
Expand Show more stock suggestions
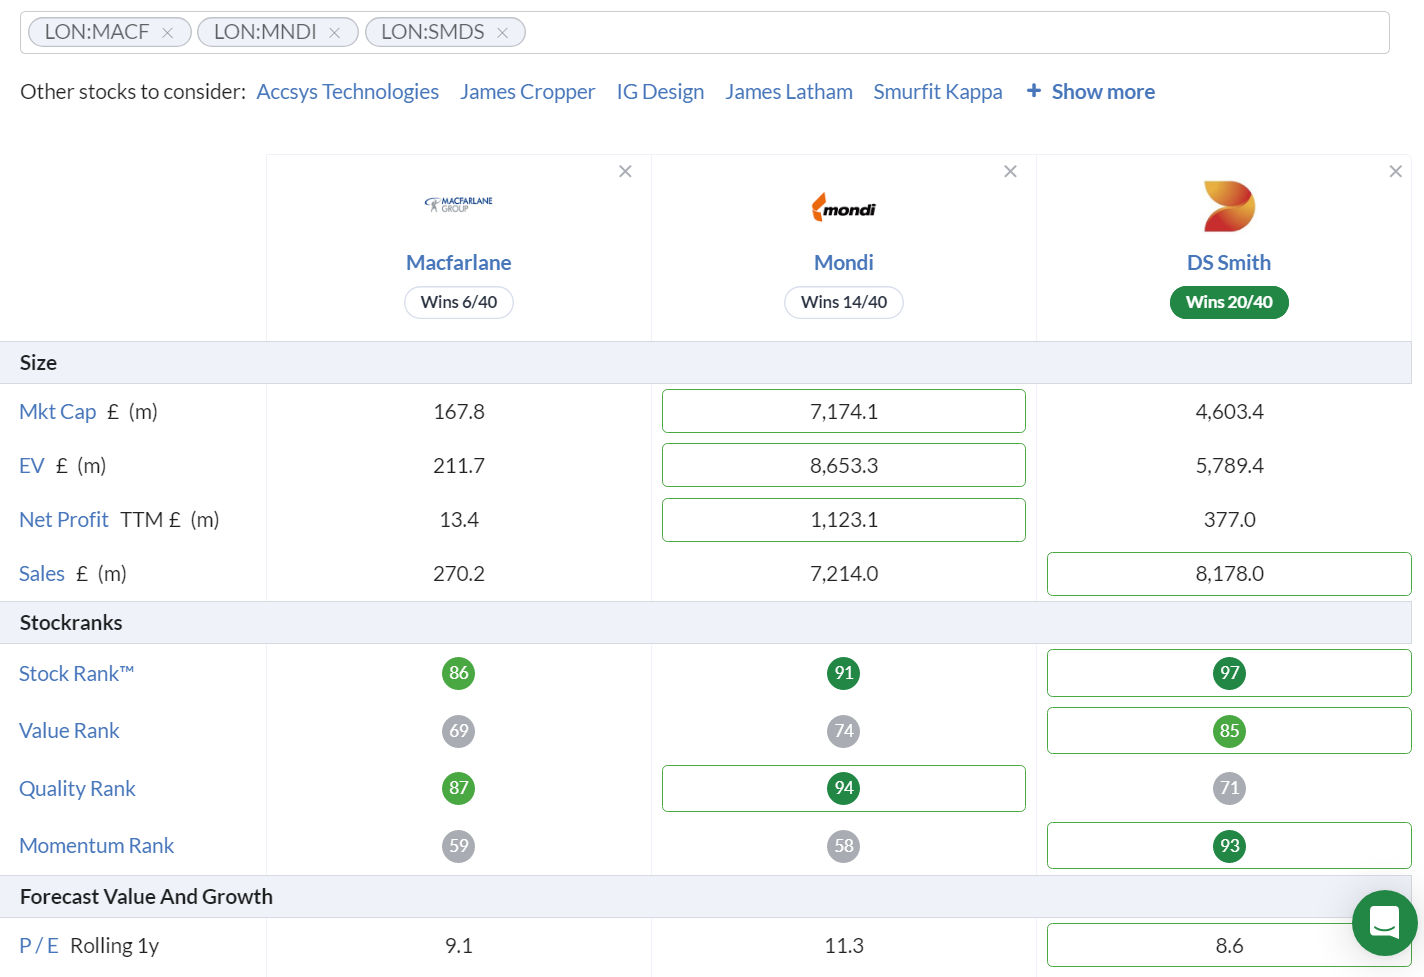(x=1091, y=92)
